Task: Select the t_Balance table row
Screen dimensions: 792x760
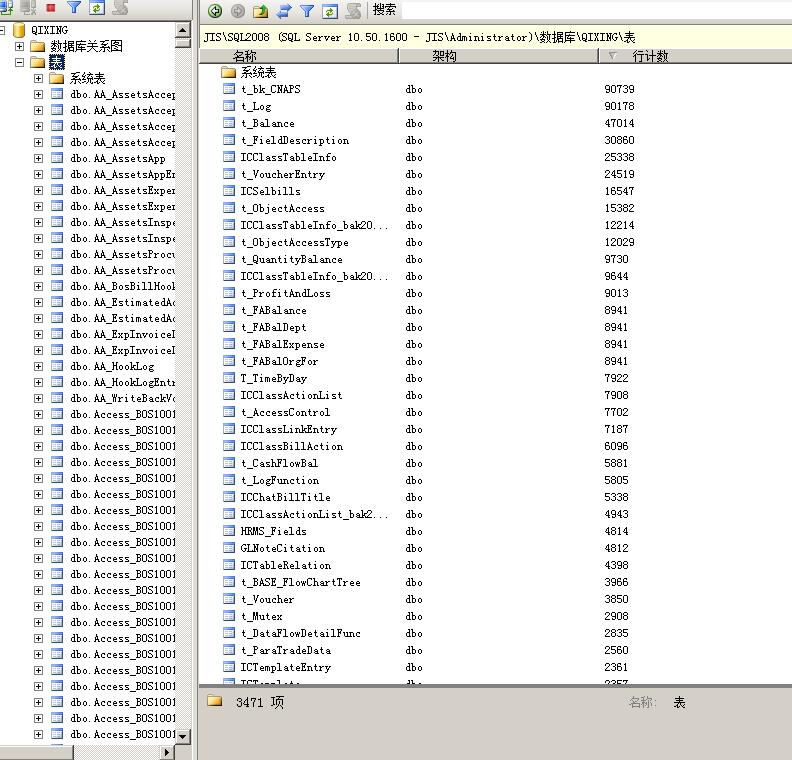Action: point(268,123)
